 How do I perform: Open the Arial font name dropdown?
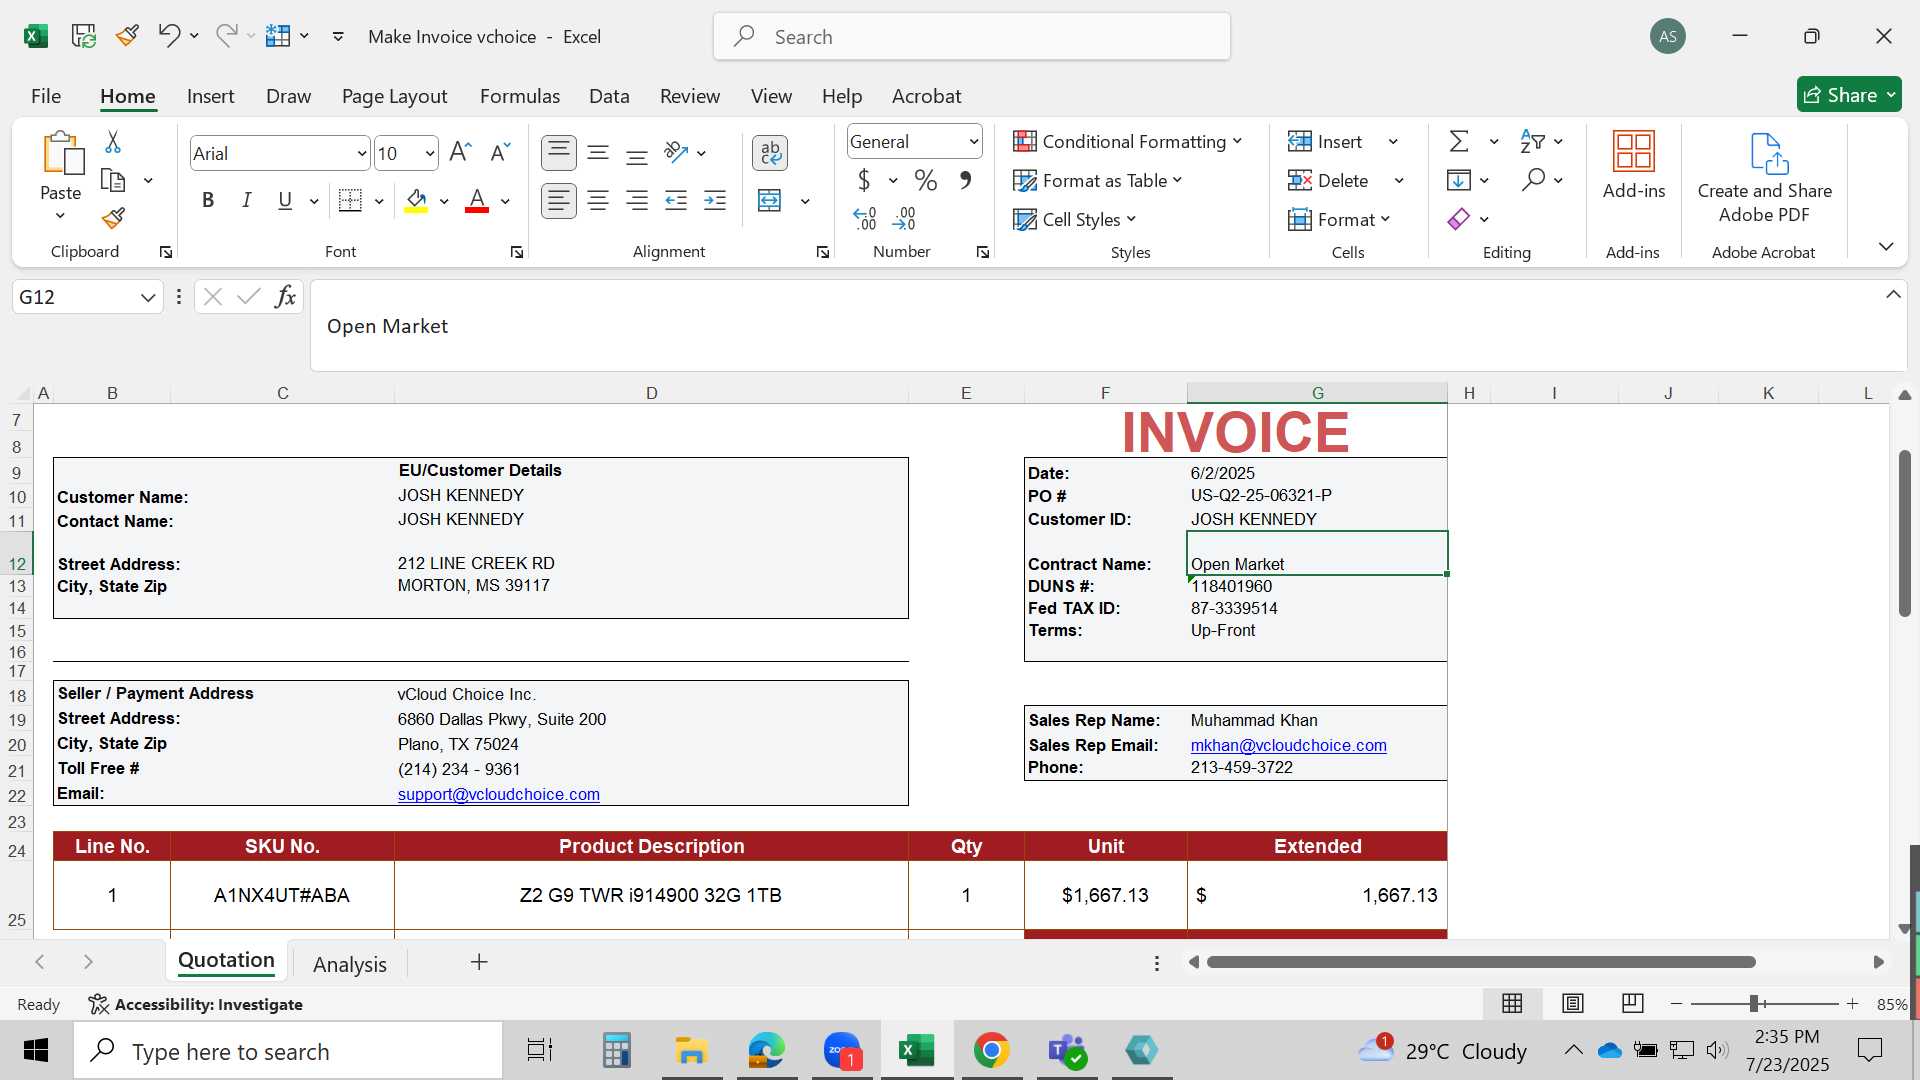click(361, 154)
